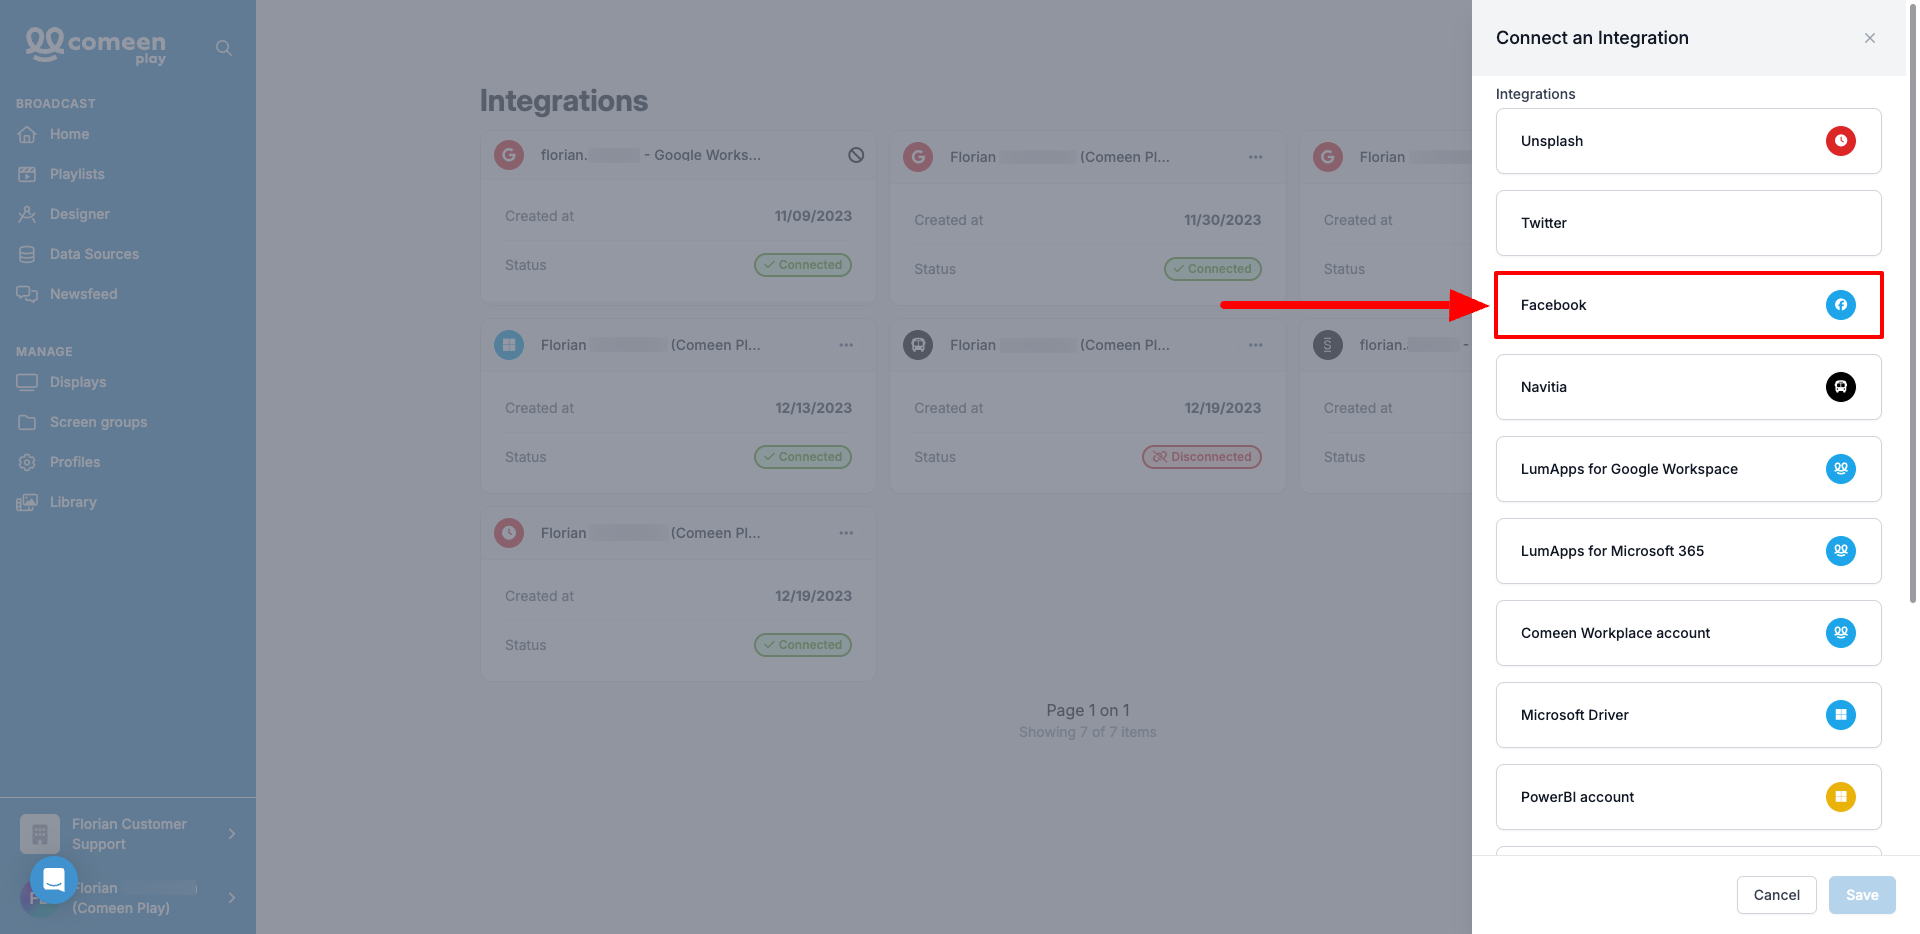
Task: Close the Connect an Integration panel
Action: click(1869, 38)
